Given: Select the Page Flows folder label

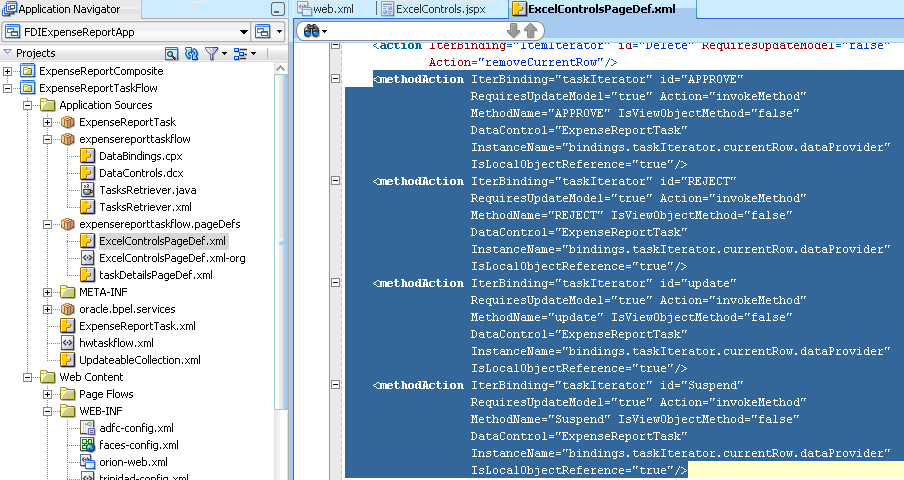Looking at the screenshot, I should click(106, 394).
